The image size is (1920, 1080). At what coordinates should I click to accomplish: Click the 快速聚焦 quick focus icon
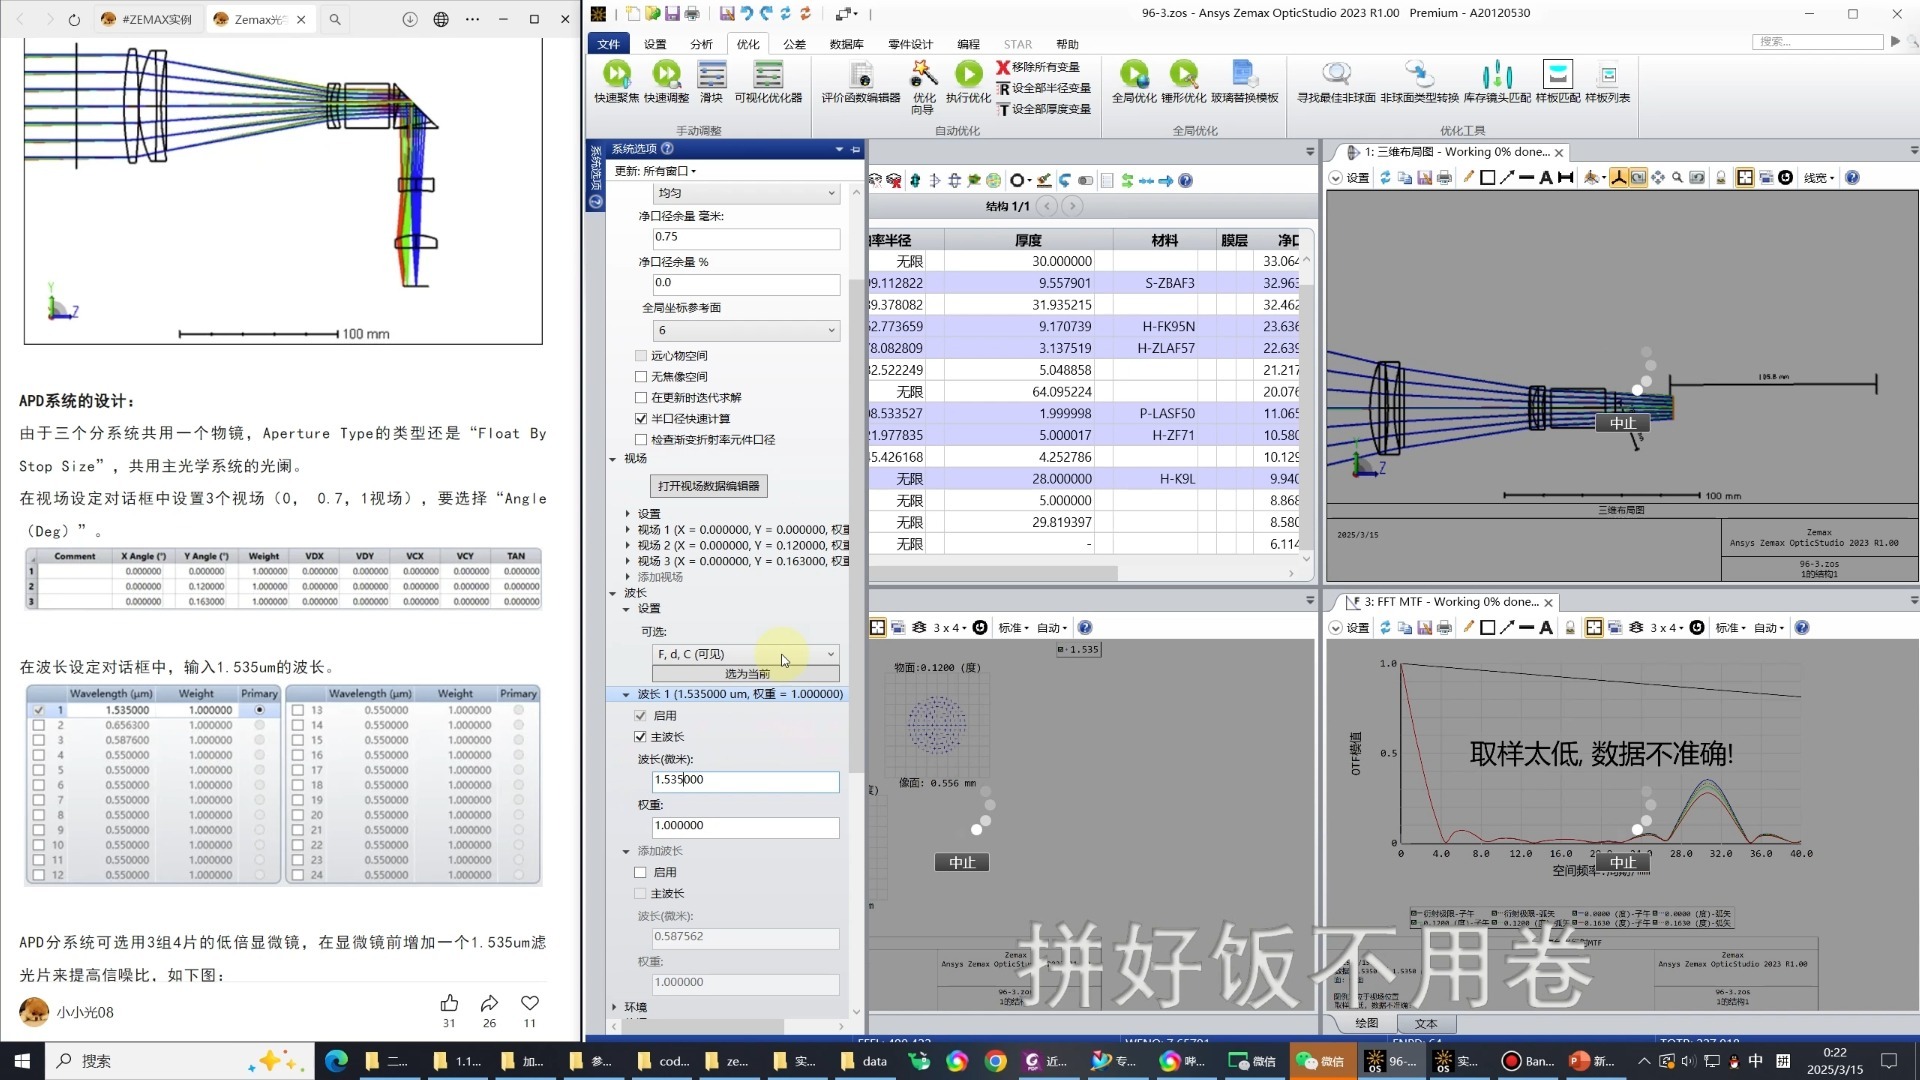(616, 74)
